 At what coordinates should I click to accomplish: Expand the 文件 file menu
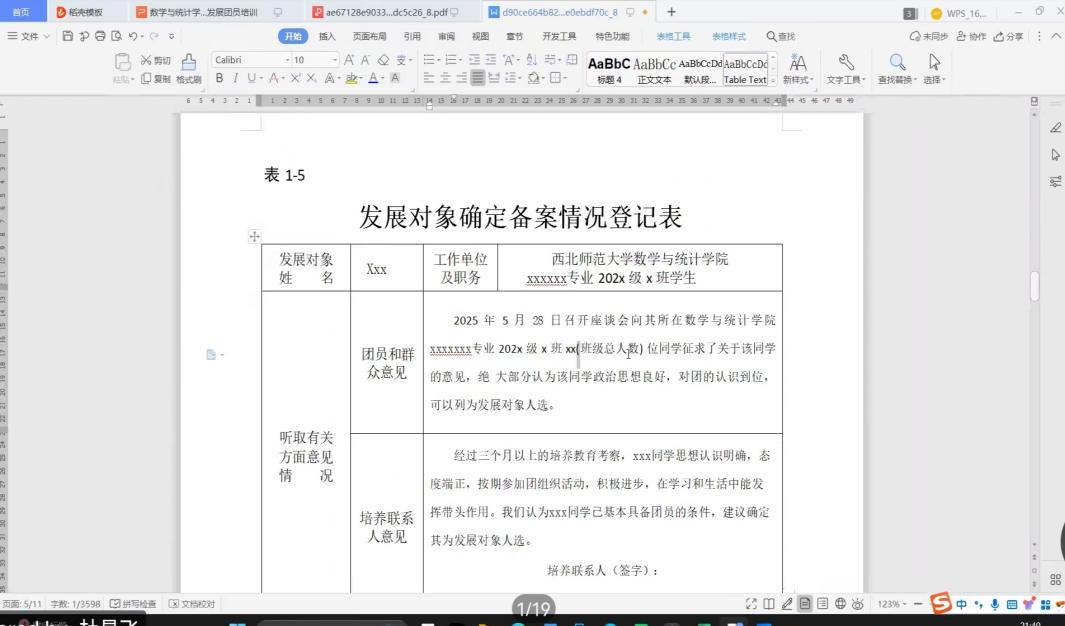29,36
